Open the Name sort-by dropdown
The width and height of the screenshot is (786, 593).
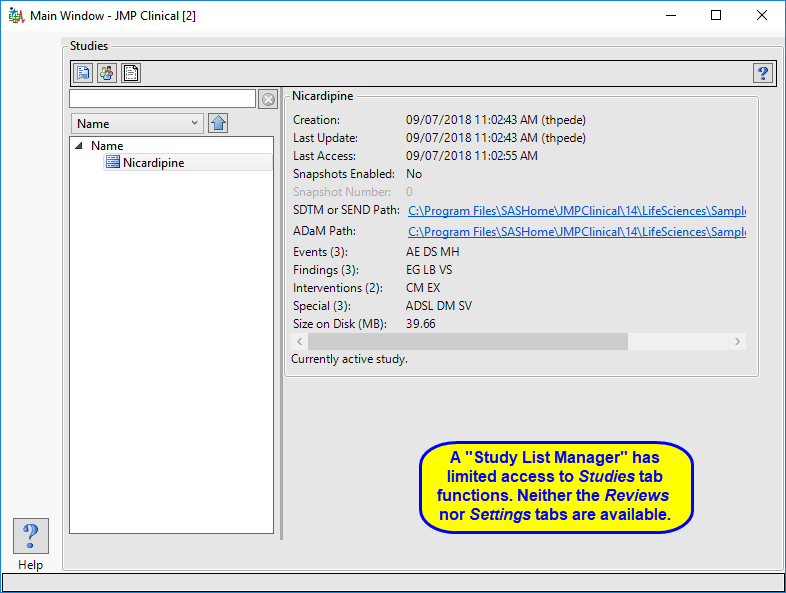[x=137, y=123]
